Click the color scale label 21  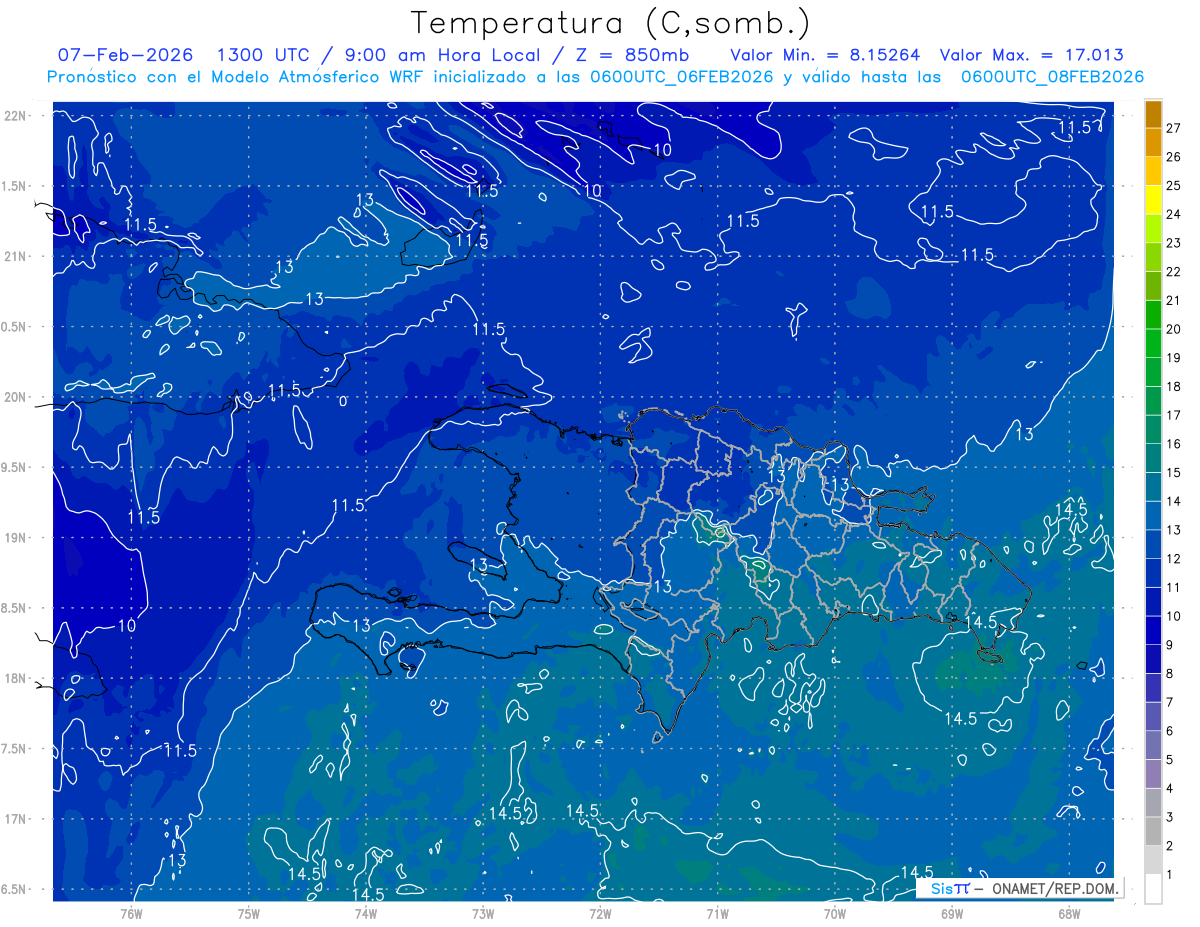pyautogui.click(x=1174, y=300)
